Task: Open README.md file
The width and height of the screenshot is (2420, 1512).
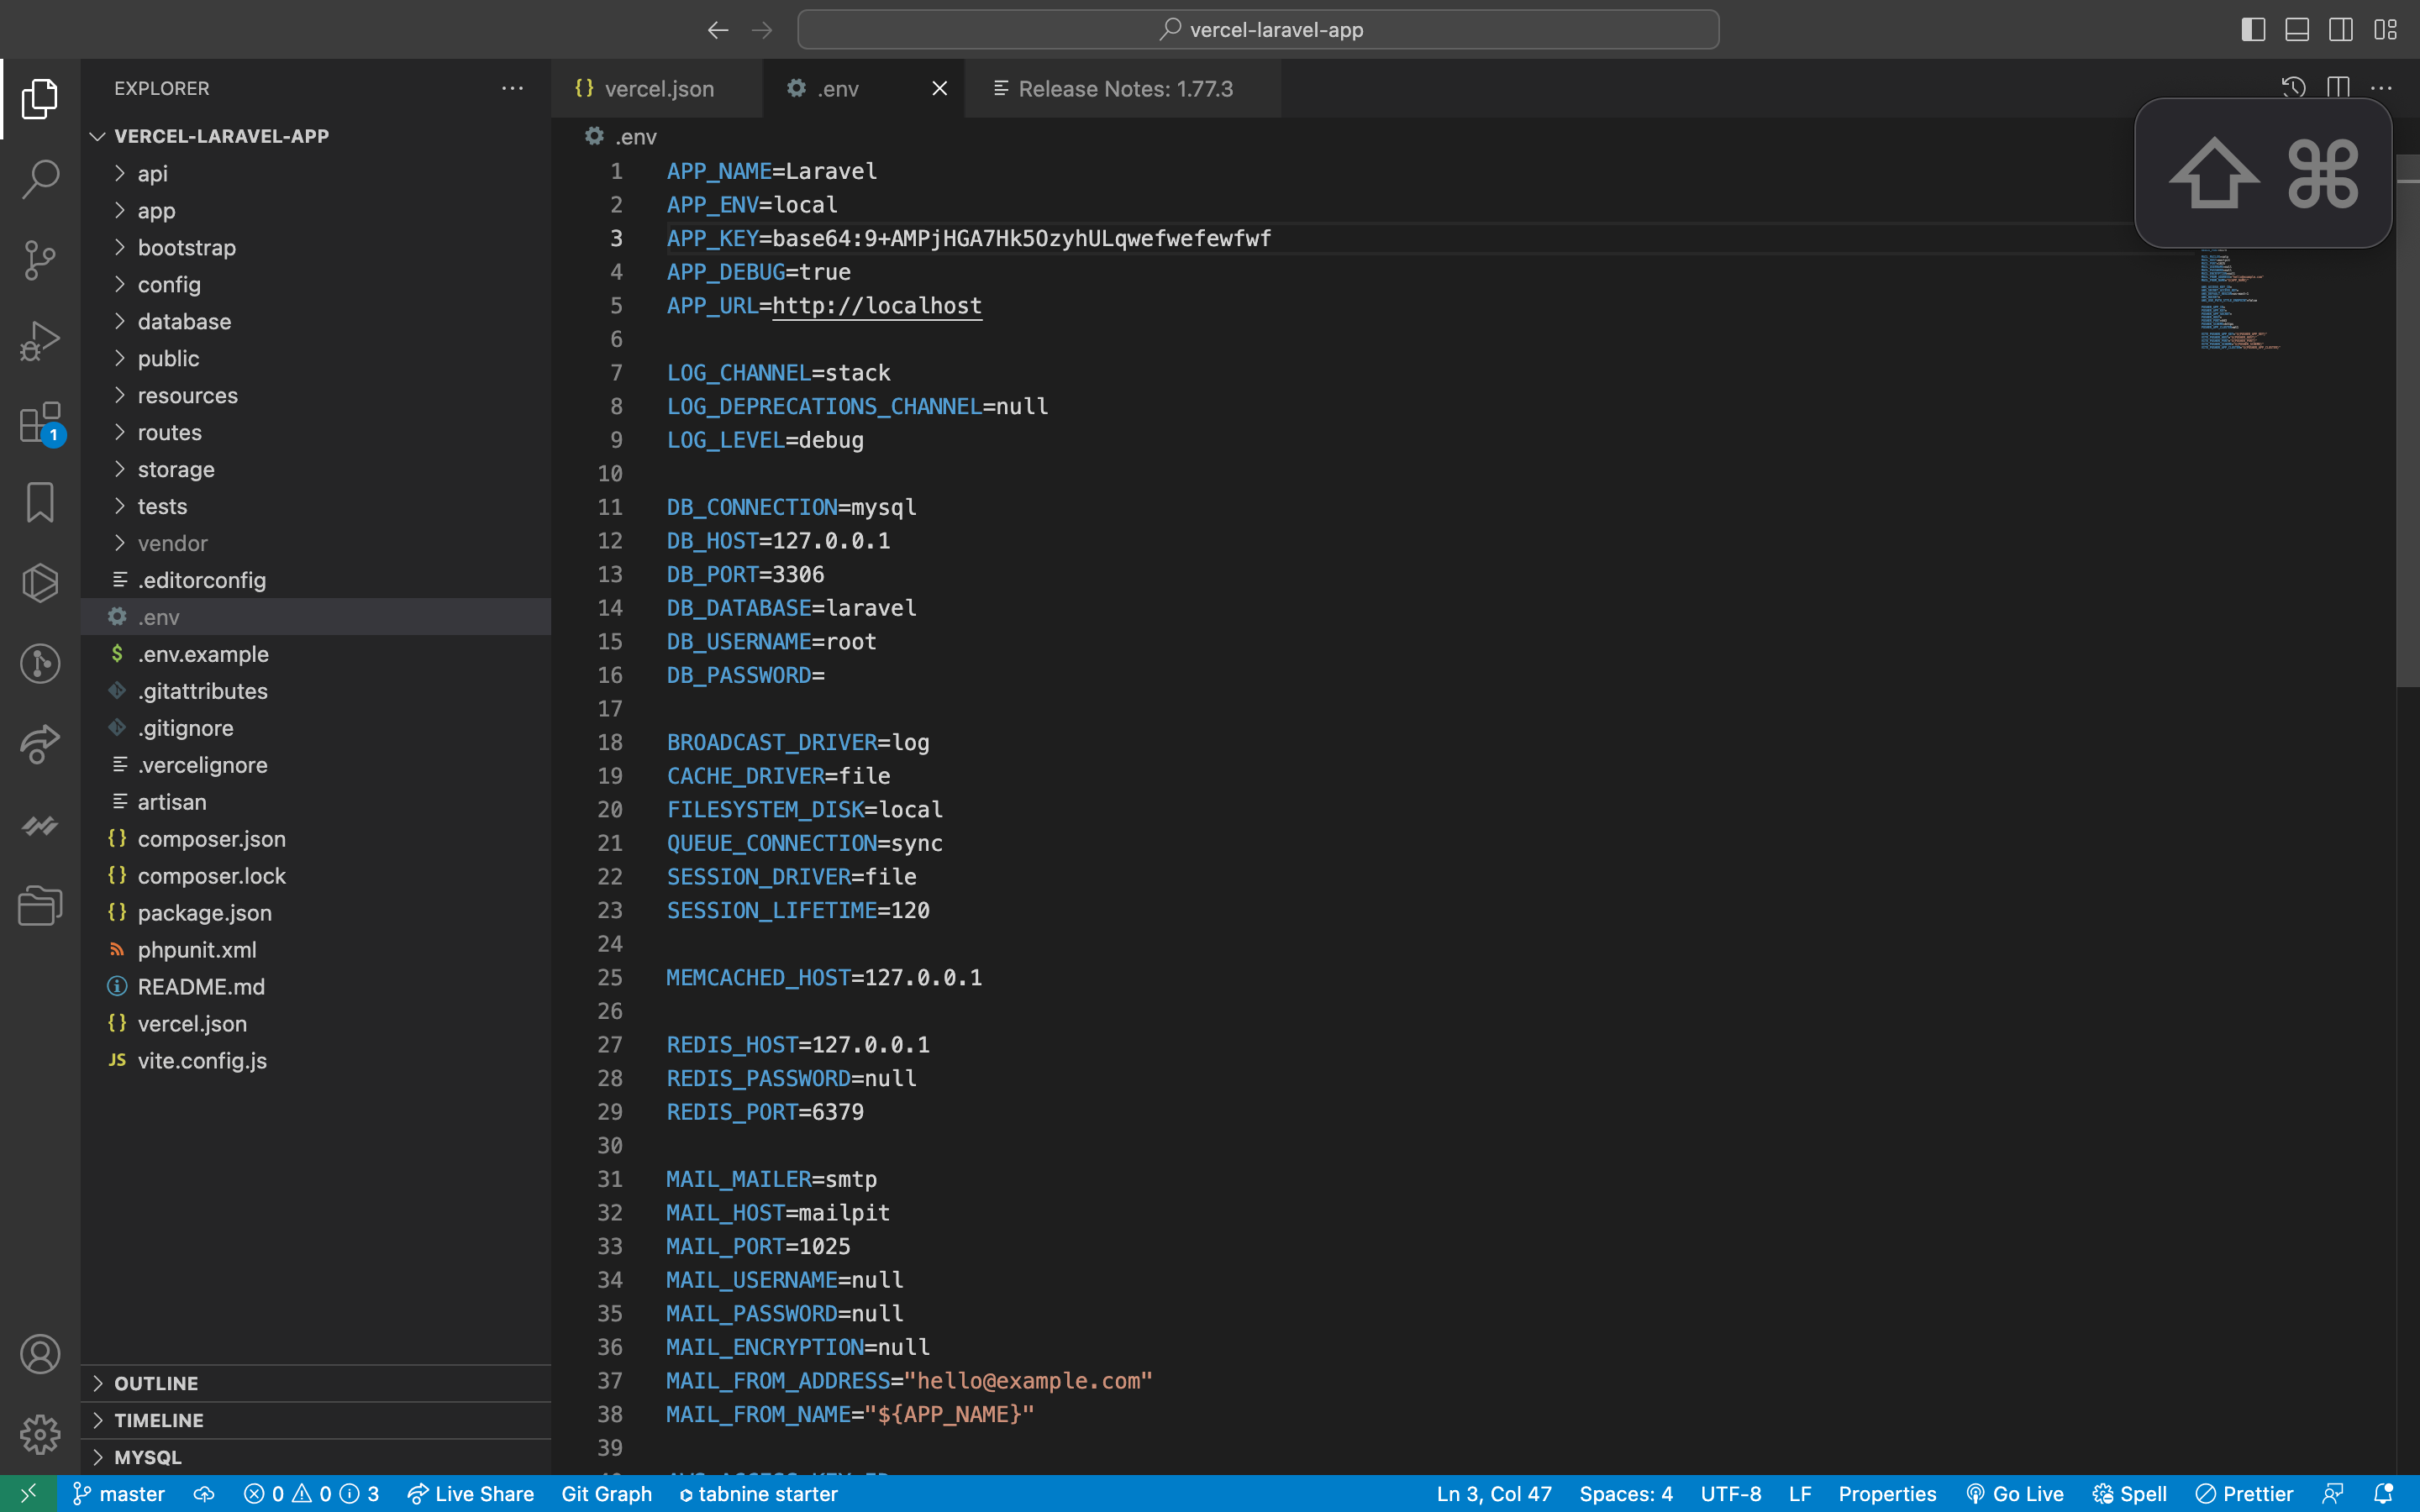Action: pos(316,987)
